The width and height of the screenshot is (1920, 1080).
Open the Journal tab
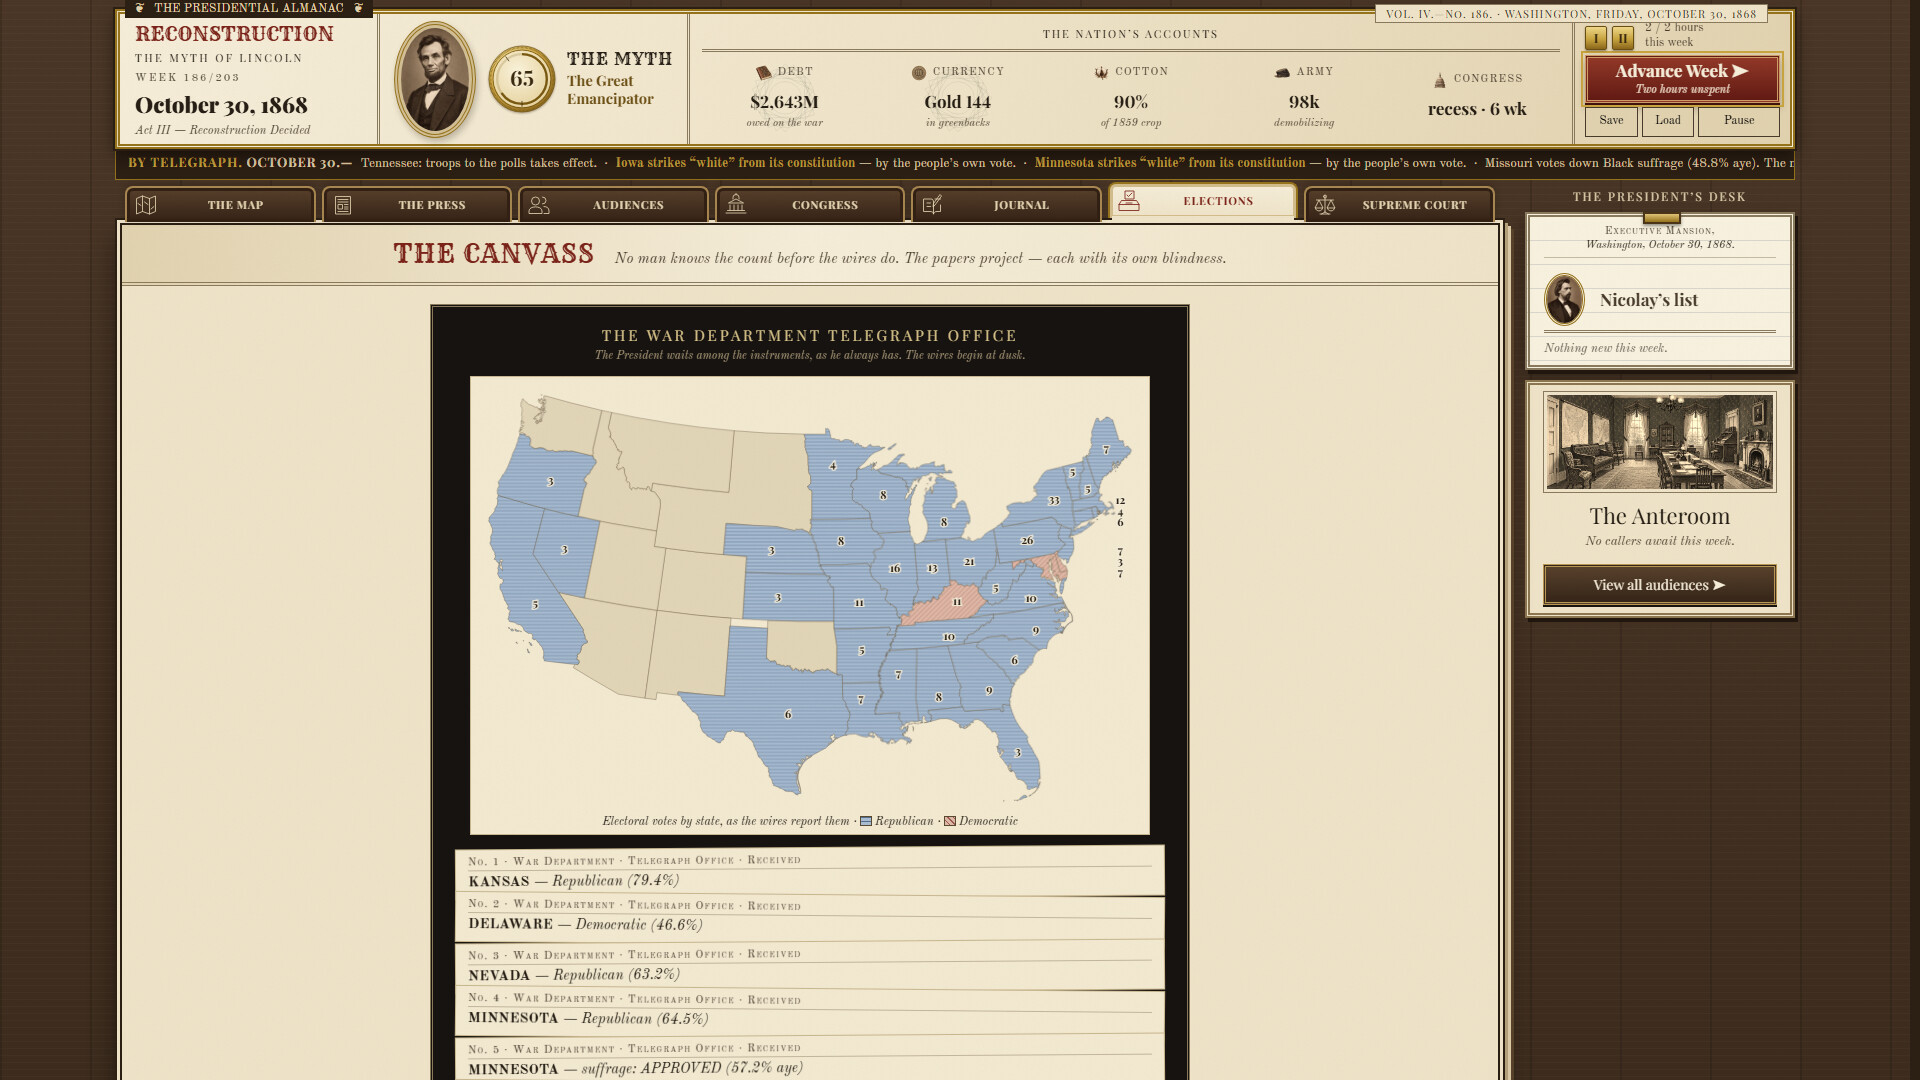click(x=1007, y=205)
